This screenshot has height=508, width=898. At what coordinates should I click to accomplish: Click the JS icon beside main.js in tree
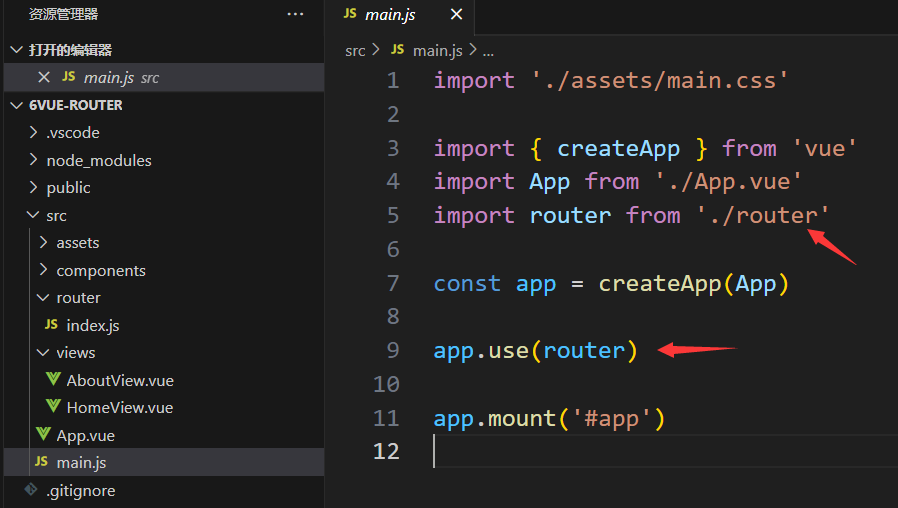coord(41,462)
